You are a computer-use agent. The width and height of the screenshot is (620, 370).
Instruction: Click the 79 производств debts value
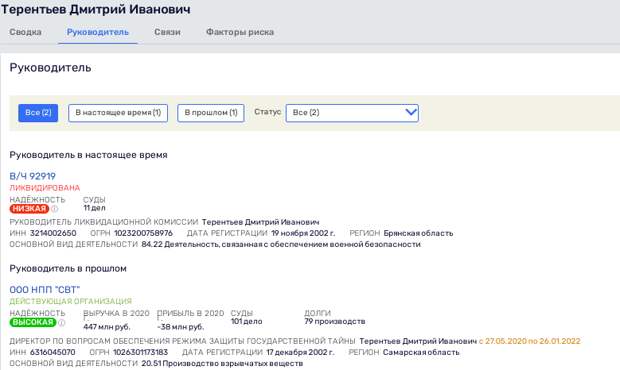coord(335,321)
